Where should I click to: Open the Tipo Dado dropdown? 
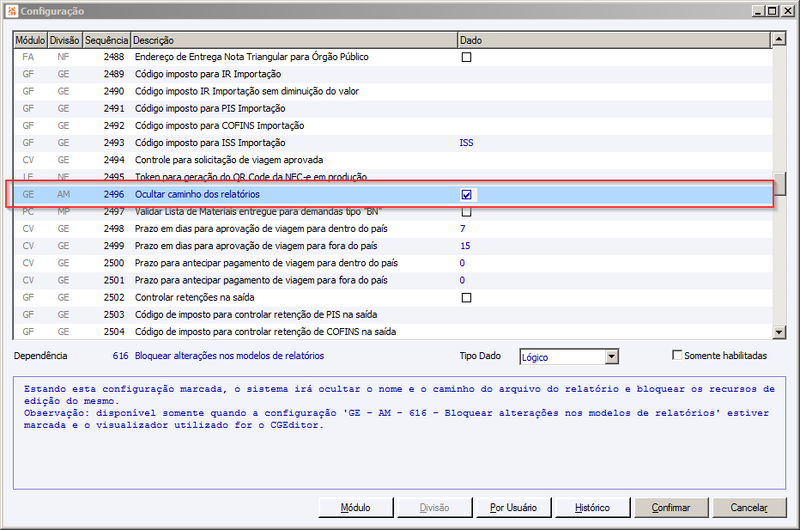612,357
